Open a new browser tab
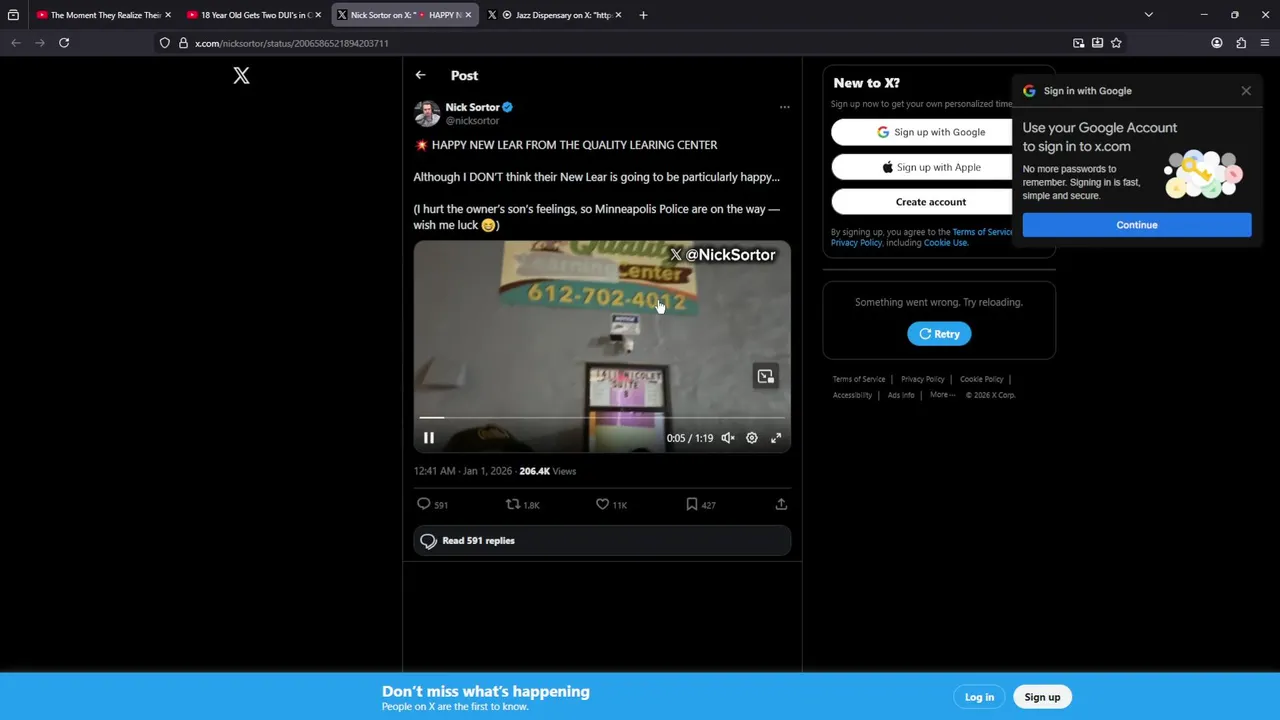Image resolution: width=1280 pixels, height=720 pixels. click(643, 15)
